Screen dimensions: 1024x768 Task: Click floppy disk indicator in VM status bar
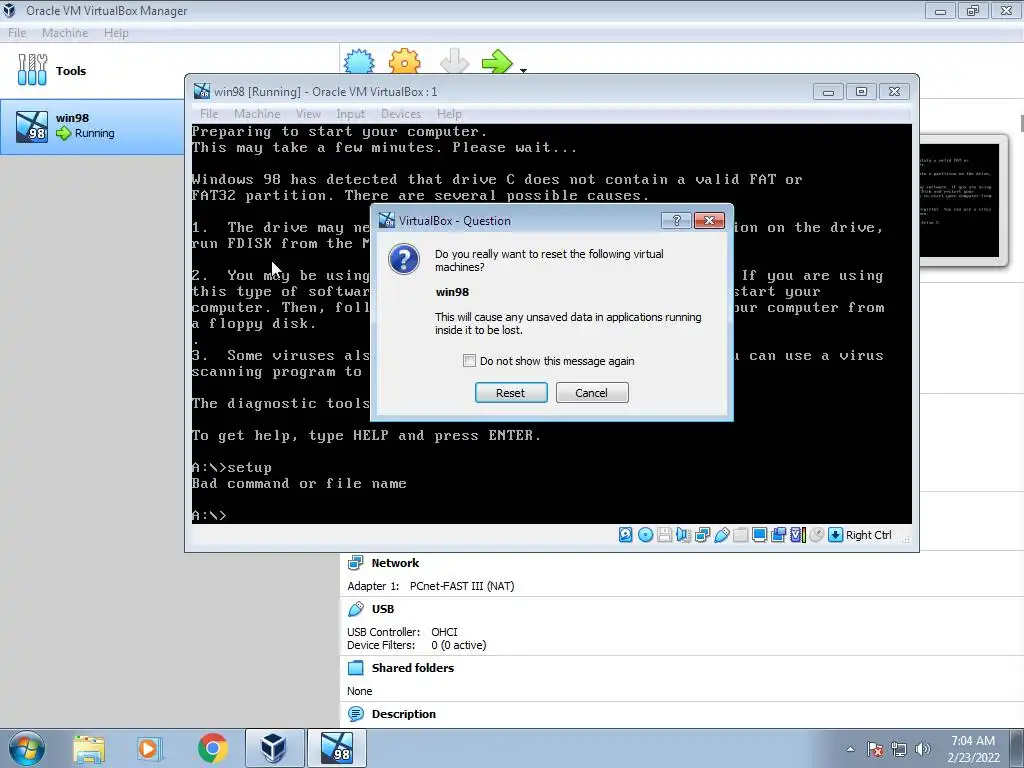665,535
